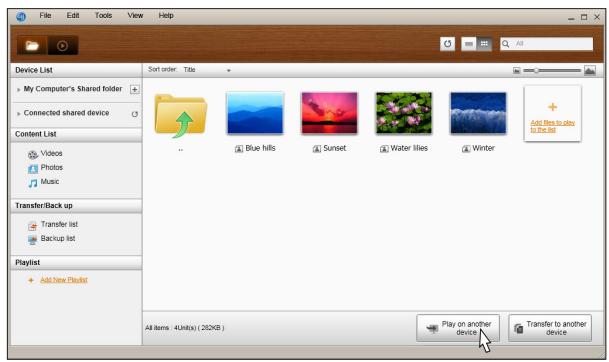Open Music in Content List
This screenshot has width=609, height=362.
pyautogui.click(x=50, y=181)
